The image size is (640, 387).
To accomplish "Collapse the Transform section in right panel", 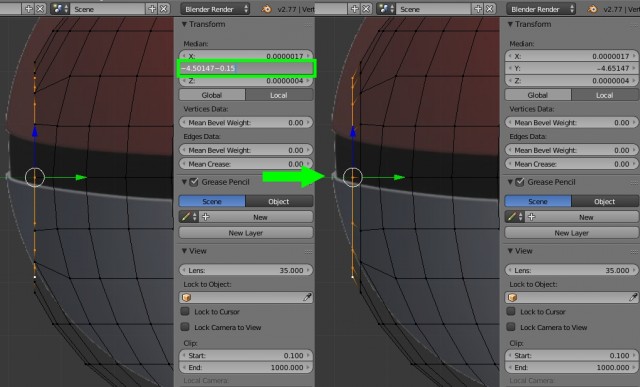I will pos(511,24).
